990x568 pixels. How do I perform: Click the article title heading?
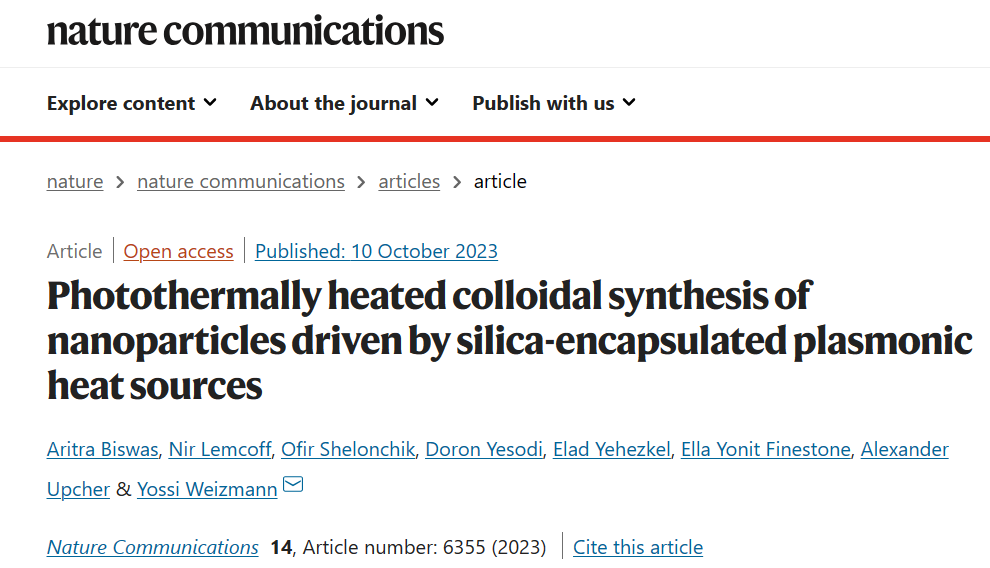click(x=510, y=340)
